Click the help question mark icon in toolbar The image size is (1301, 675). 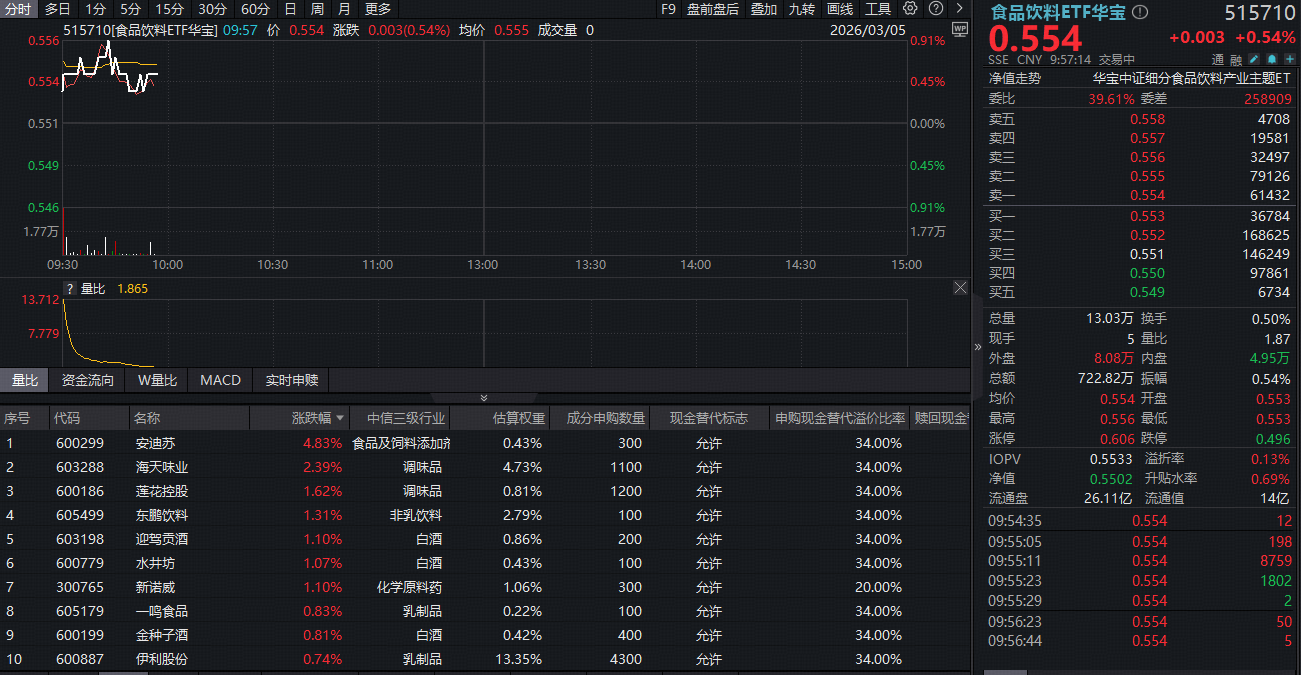(933, 9)
